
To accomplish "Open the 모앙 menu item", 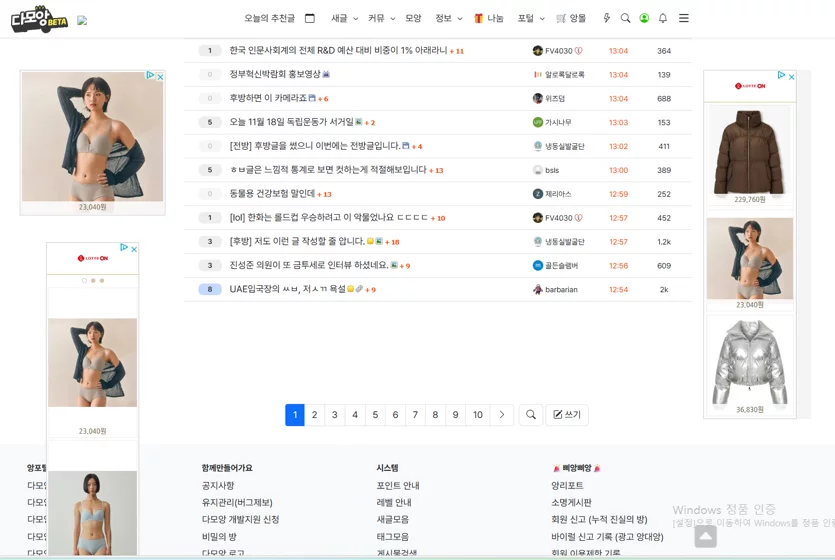I will tap(413, 18).
